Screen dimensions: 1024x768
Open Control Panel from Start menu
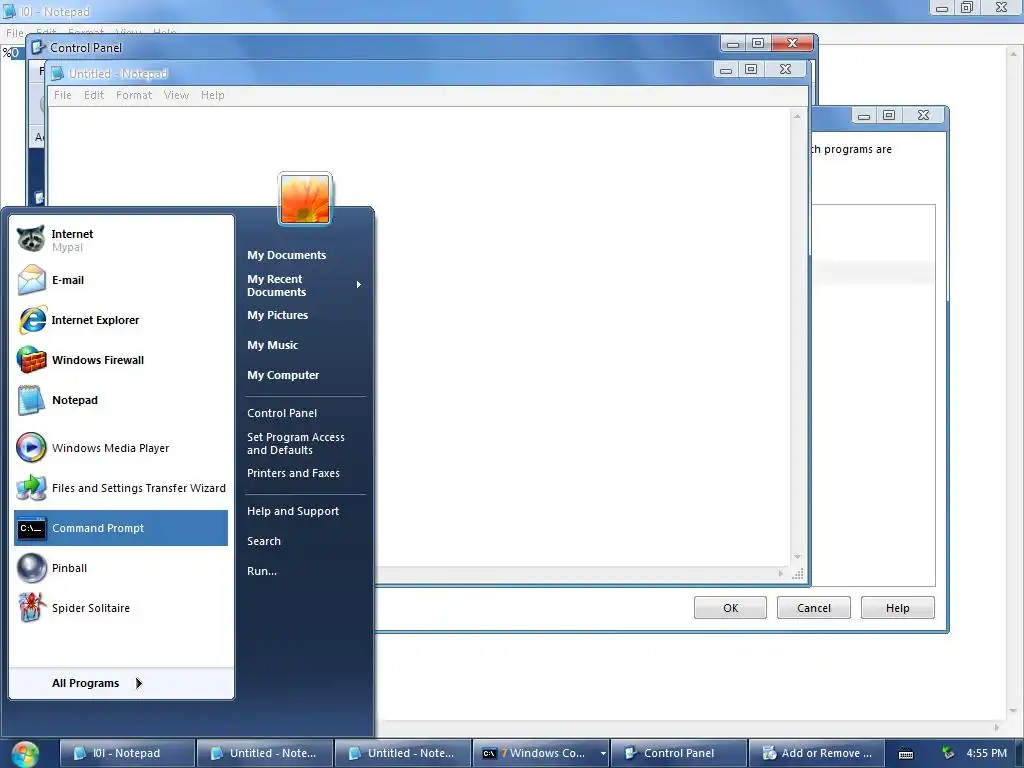[x=281, y=413]
